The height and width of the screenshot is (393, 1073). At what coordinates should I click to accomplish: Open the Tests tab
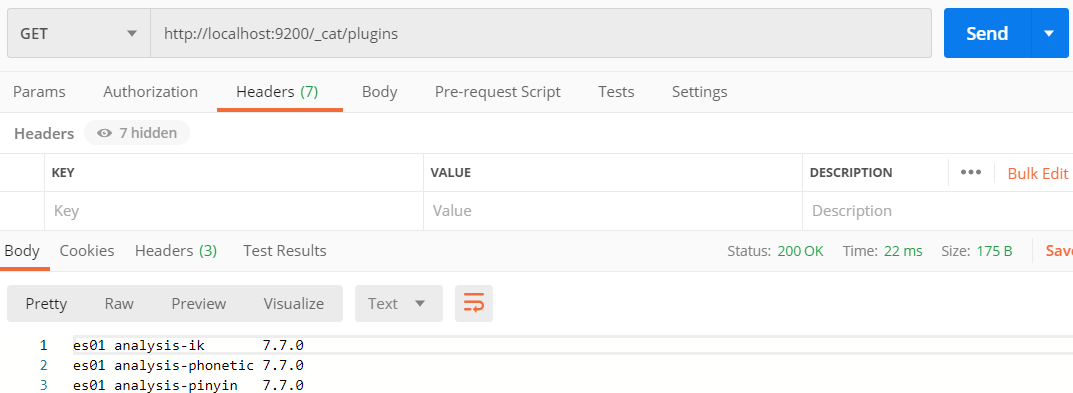tap(616, 92)
